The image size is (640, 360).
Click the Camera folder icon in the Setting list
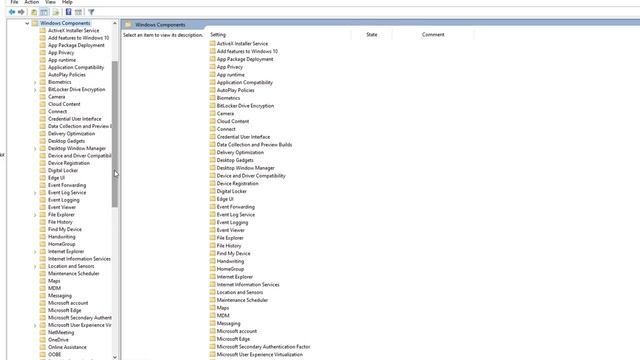(x=212, y=113)
